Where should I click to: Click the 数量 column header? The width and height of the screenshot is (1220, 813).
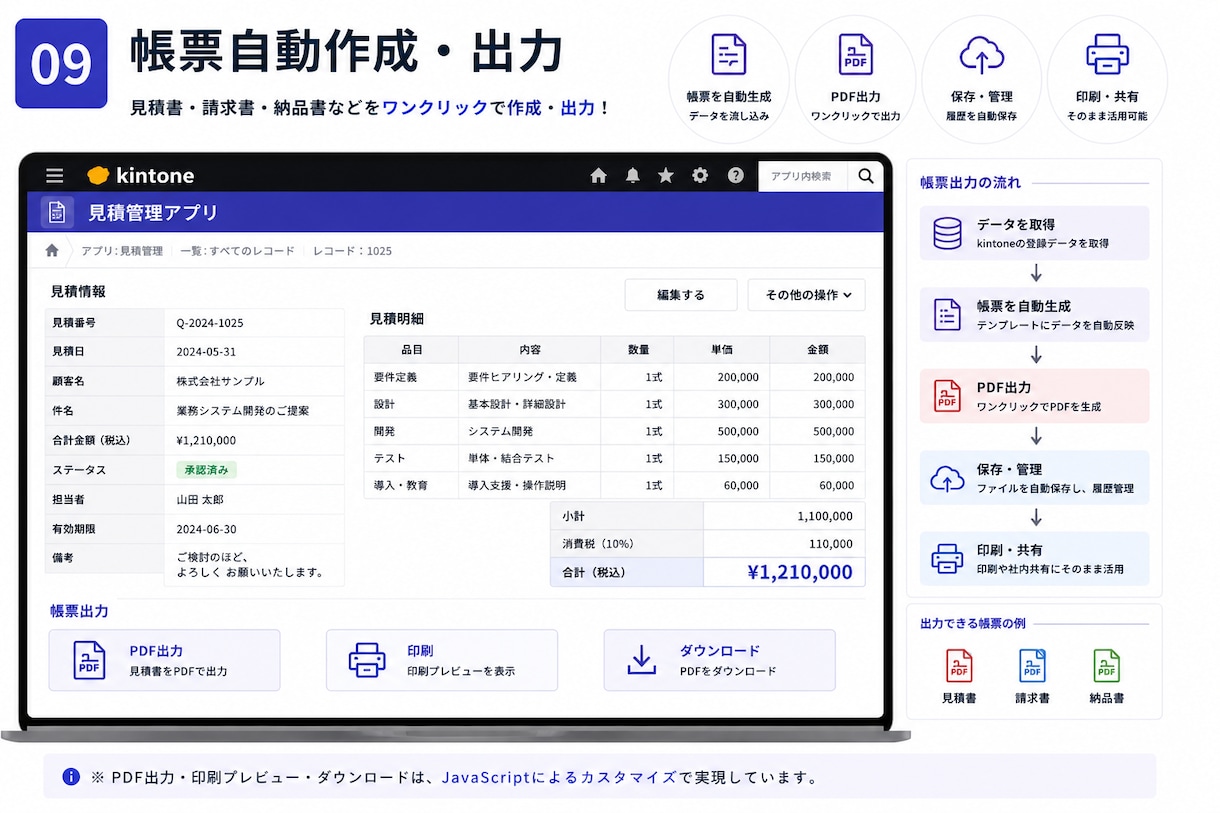(x=638, y=350)
